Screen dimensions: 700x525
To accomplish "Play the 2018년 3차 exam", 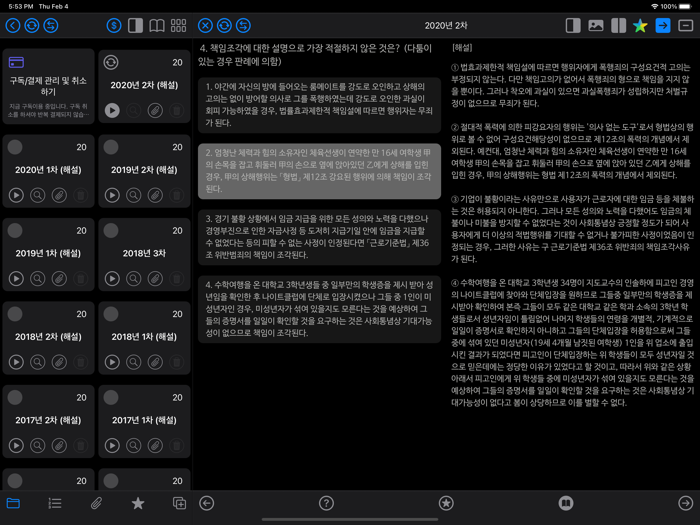I will pyautogui.click(x=112, y=278).
